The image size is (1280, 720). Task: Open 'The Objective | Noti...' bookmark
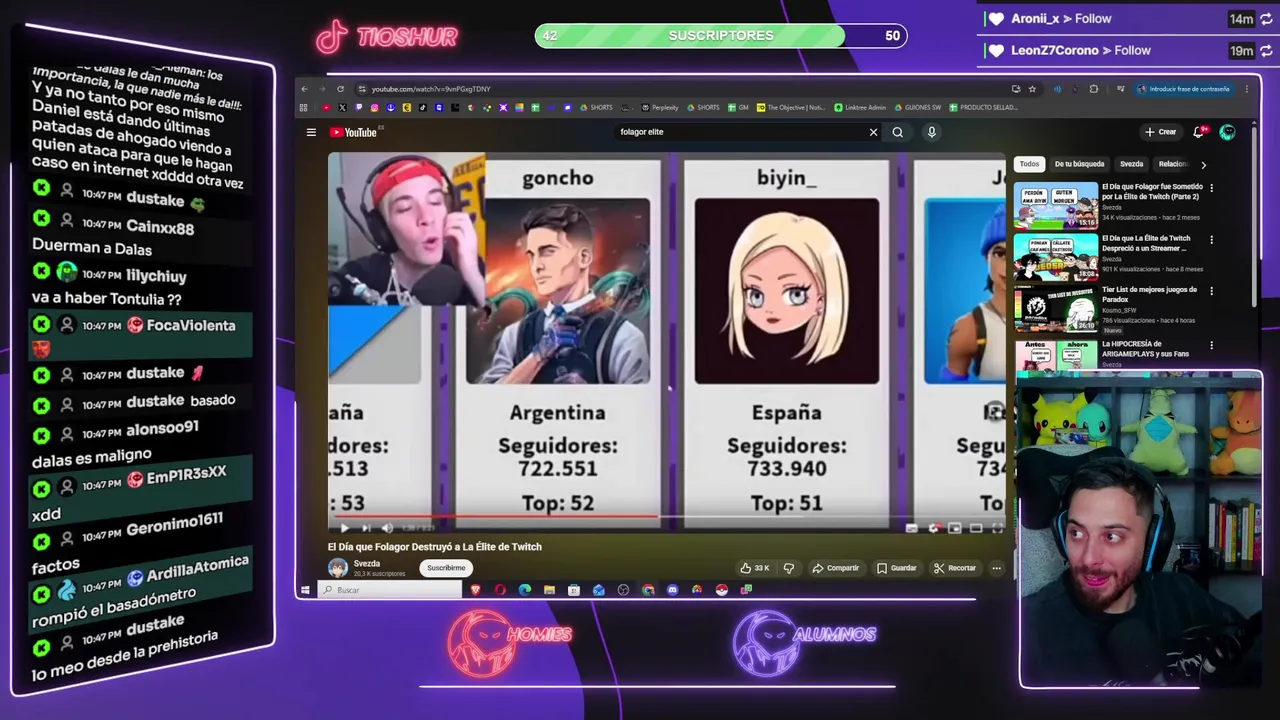(791, 107)
